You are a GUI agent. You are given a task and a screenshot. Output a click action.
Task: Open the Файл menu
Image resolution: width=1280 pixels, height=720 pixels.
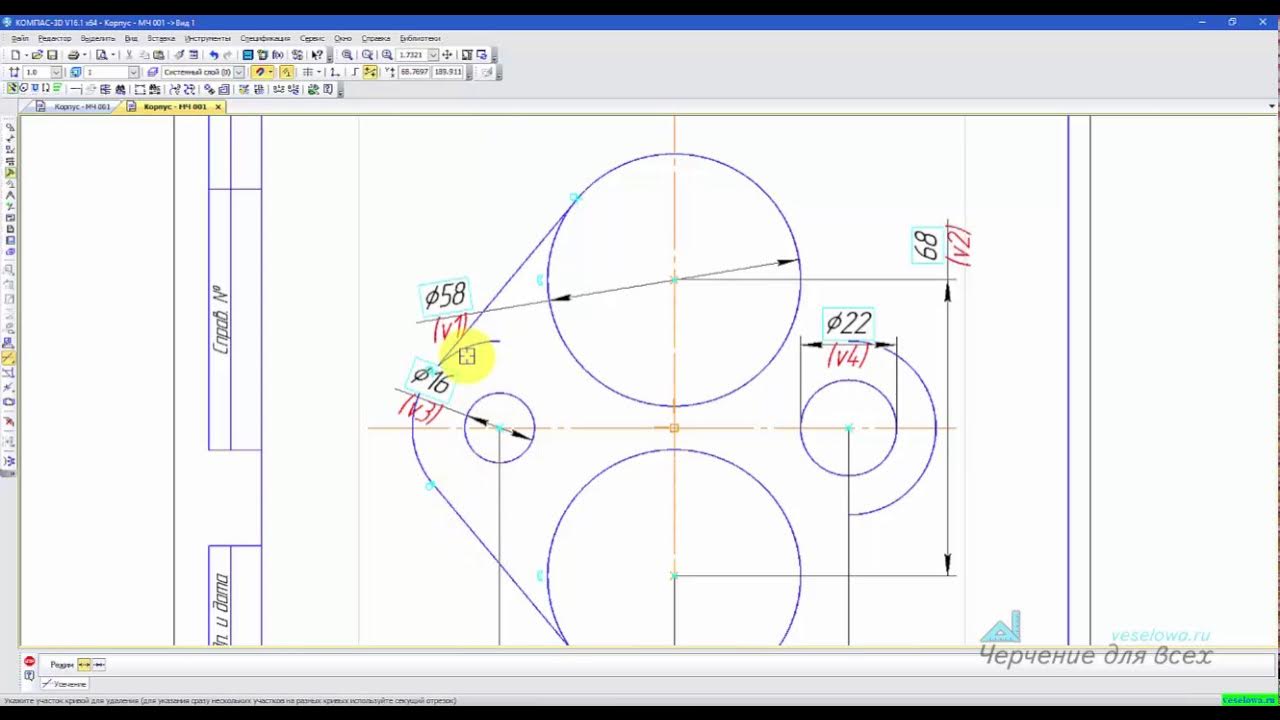click(x=20, y=38)
